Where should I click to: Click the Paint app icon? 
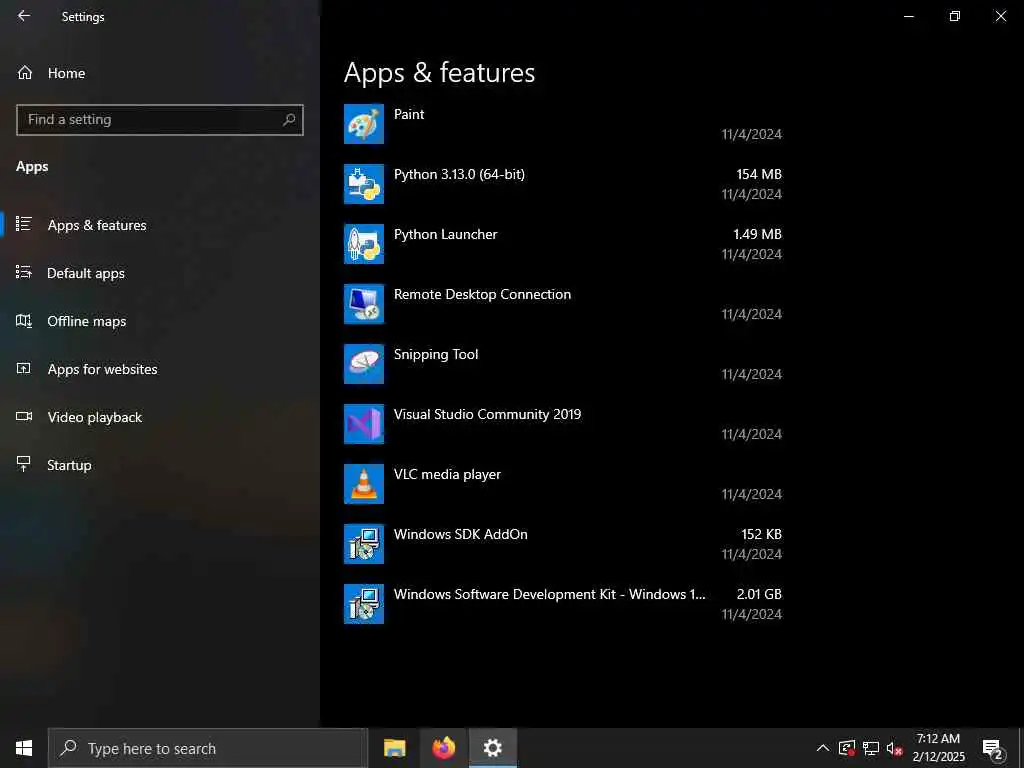click(364, 124)
